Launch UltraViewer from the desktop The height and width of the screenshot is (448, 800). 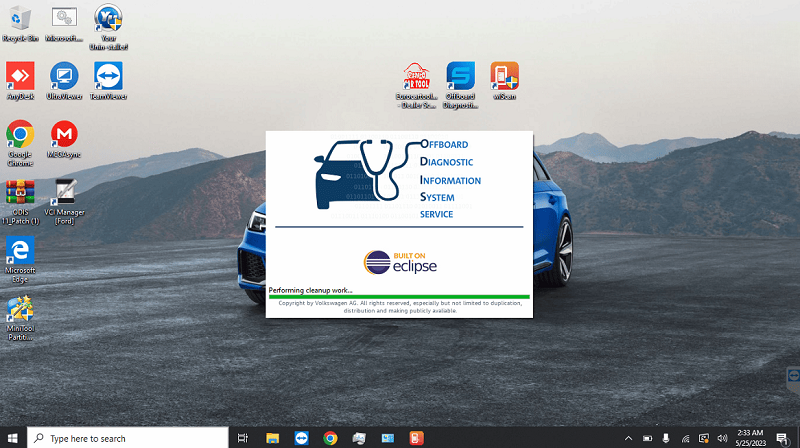pyautogui.click(x=64, y=81)
